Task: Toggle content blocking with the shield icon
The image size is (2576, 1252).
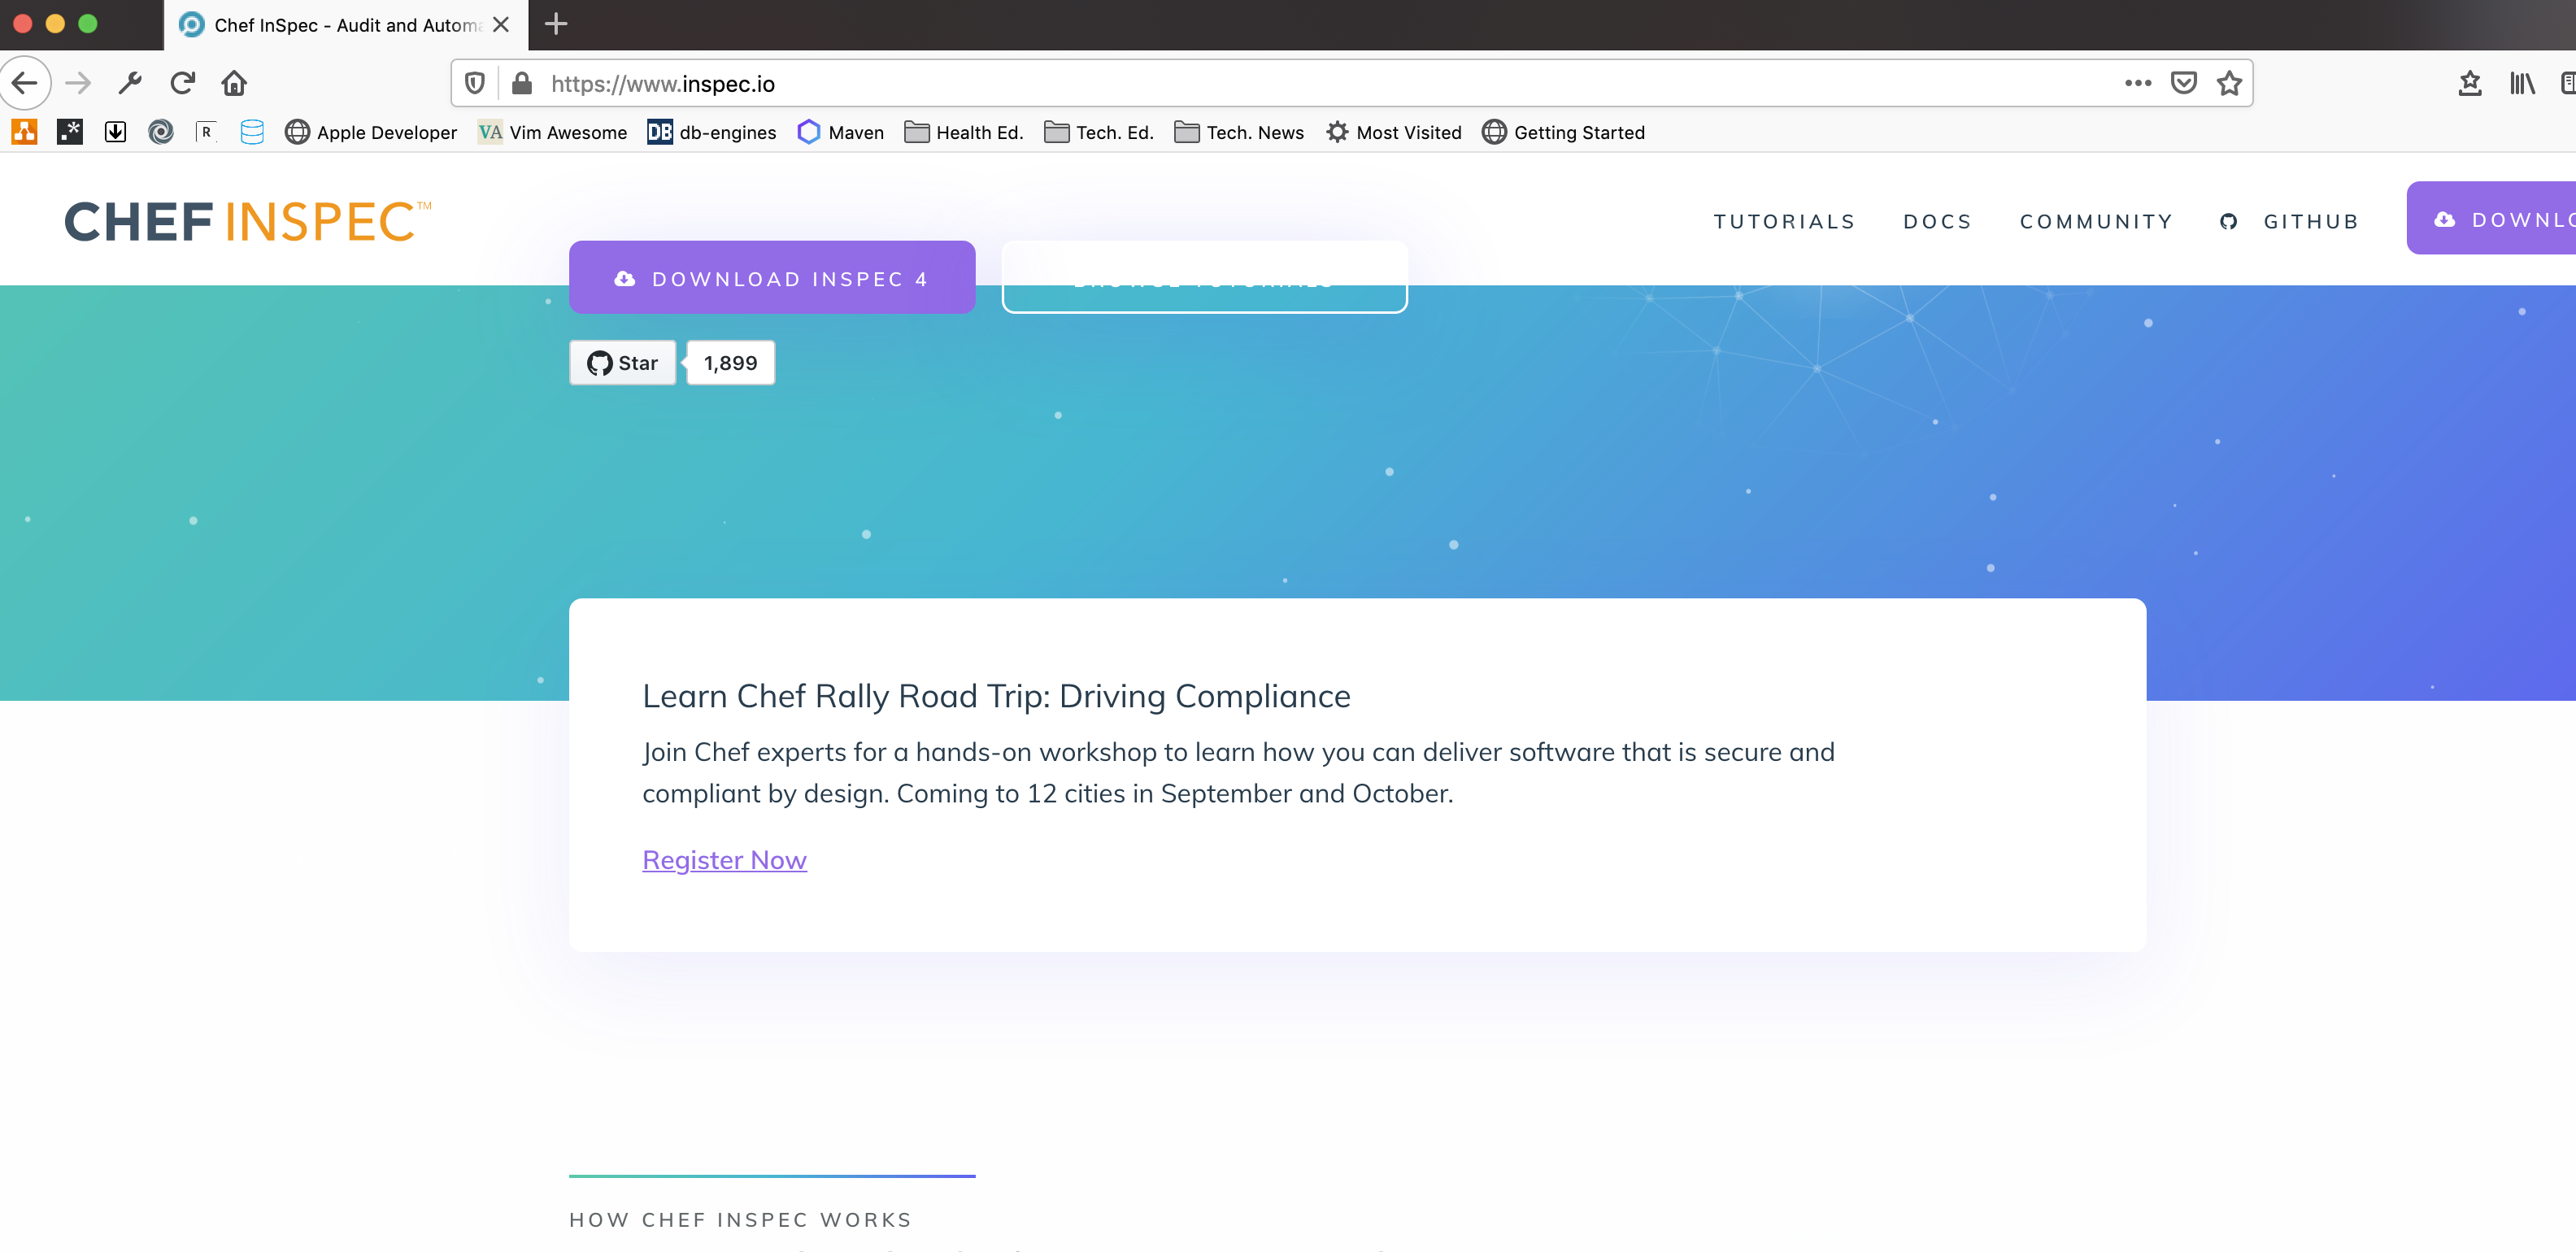Action: 474,83
